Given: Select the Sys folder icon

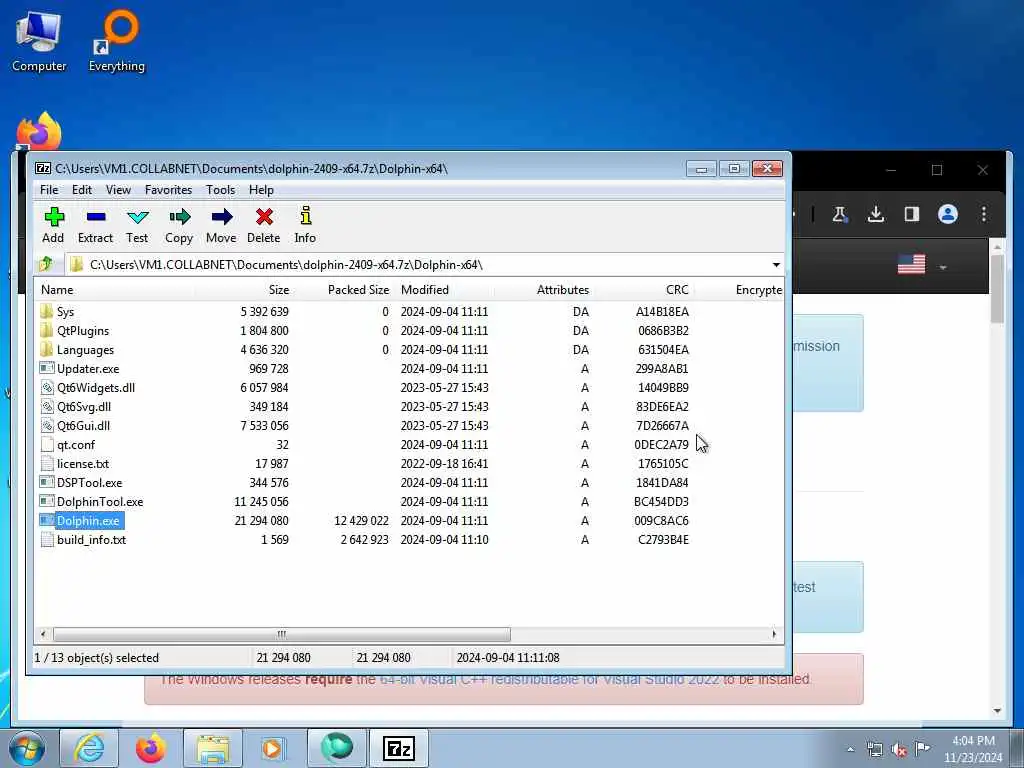Looking at the screenshot, I should [46, 312].
